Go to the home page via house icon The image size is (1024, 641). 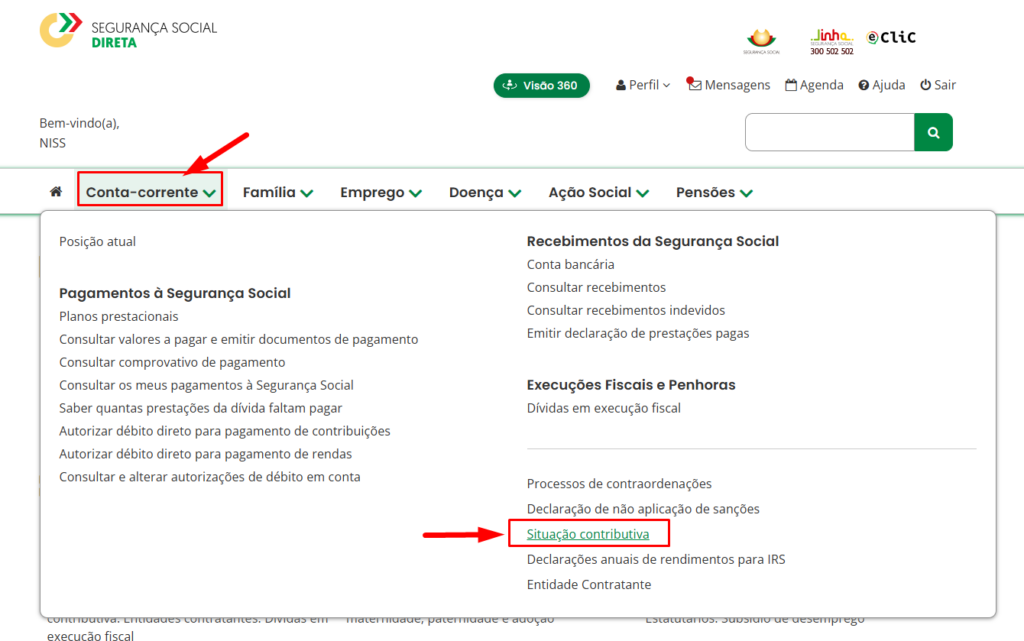point(56,192)
